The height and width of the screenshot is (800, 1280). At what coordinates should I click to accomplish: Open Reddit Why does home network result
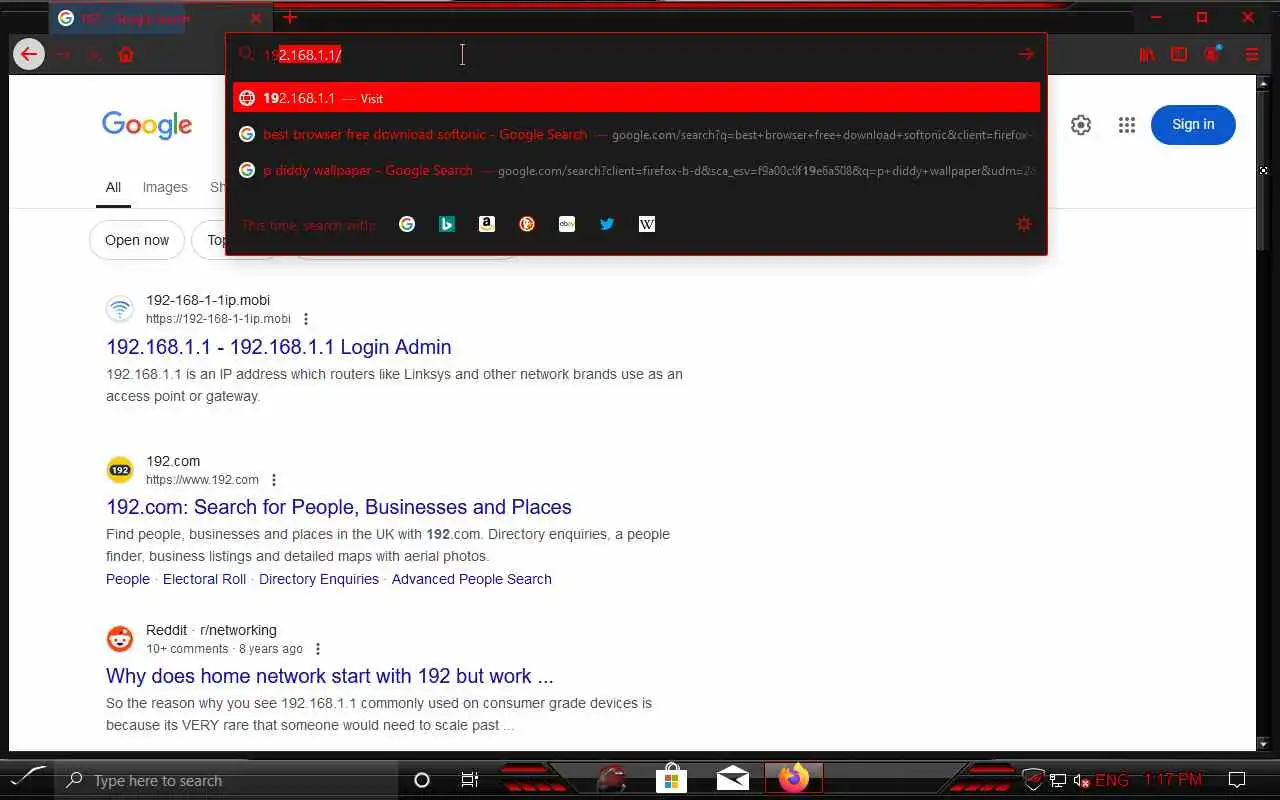pyautogui.click(x=330, y=676)
